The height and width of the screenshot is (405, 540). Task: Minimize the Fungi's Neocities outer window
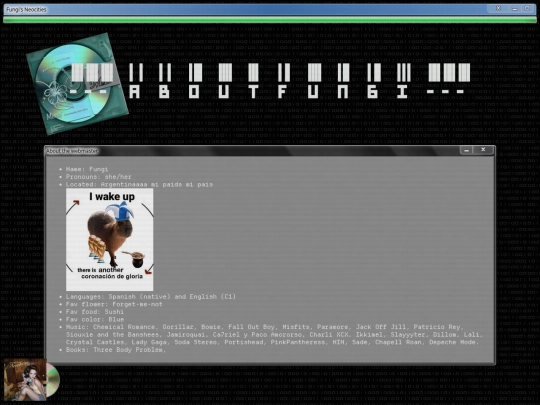(x=515, y=9)
